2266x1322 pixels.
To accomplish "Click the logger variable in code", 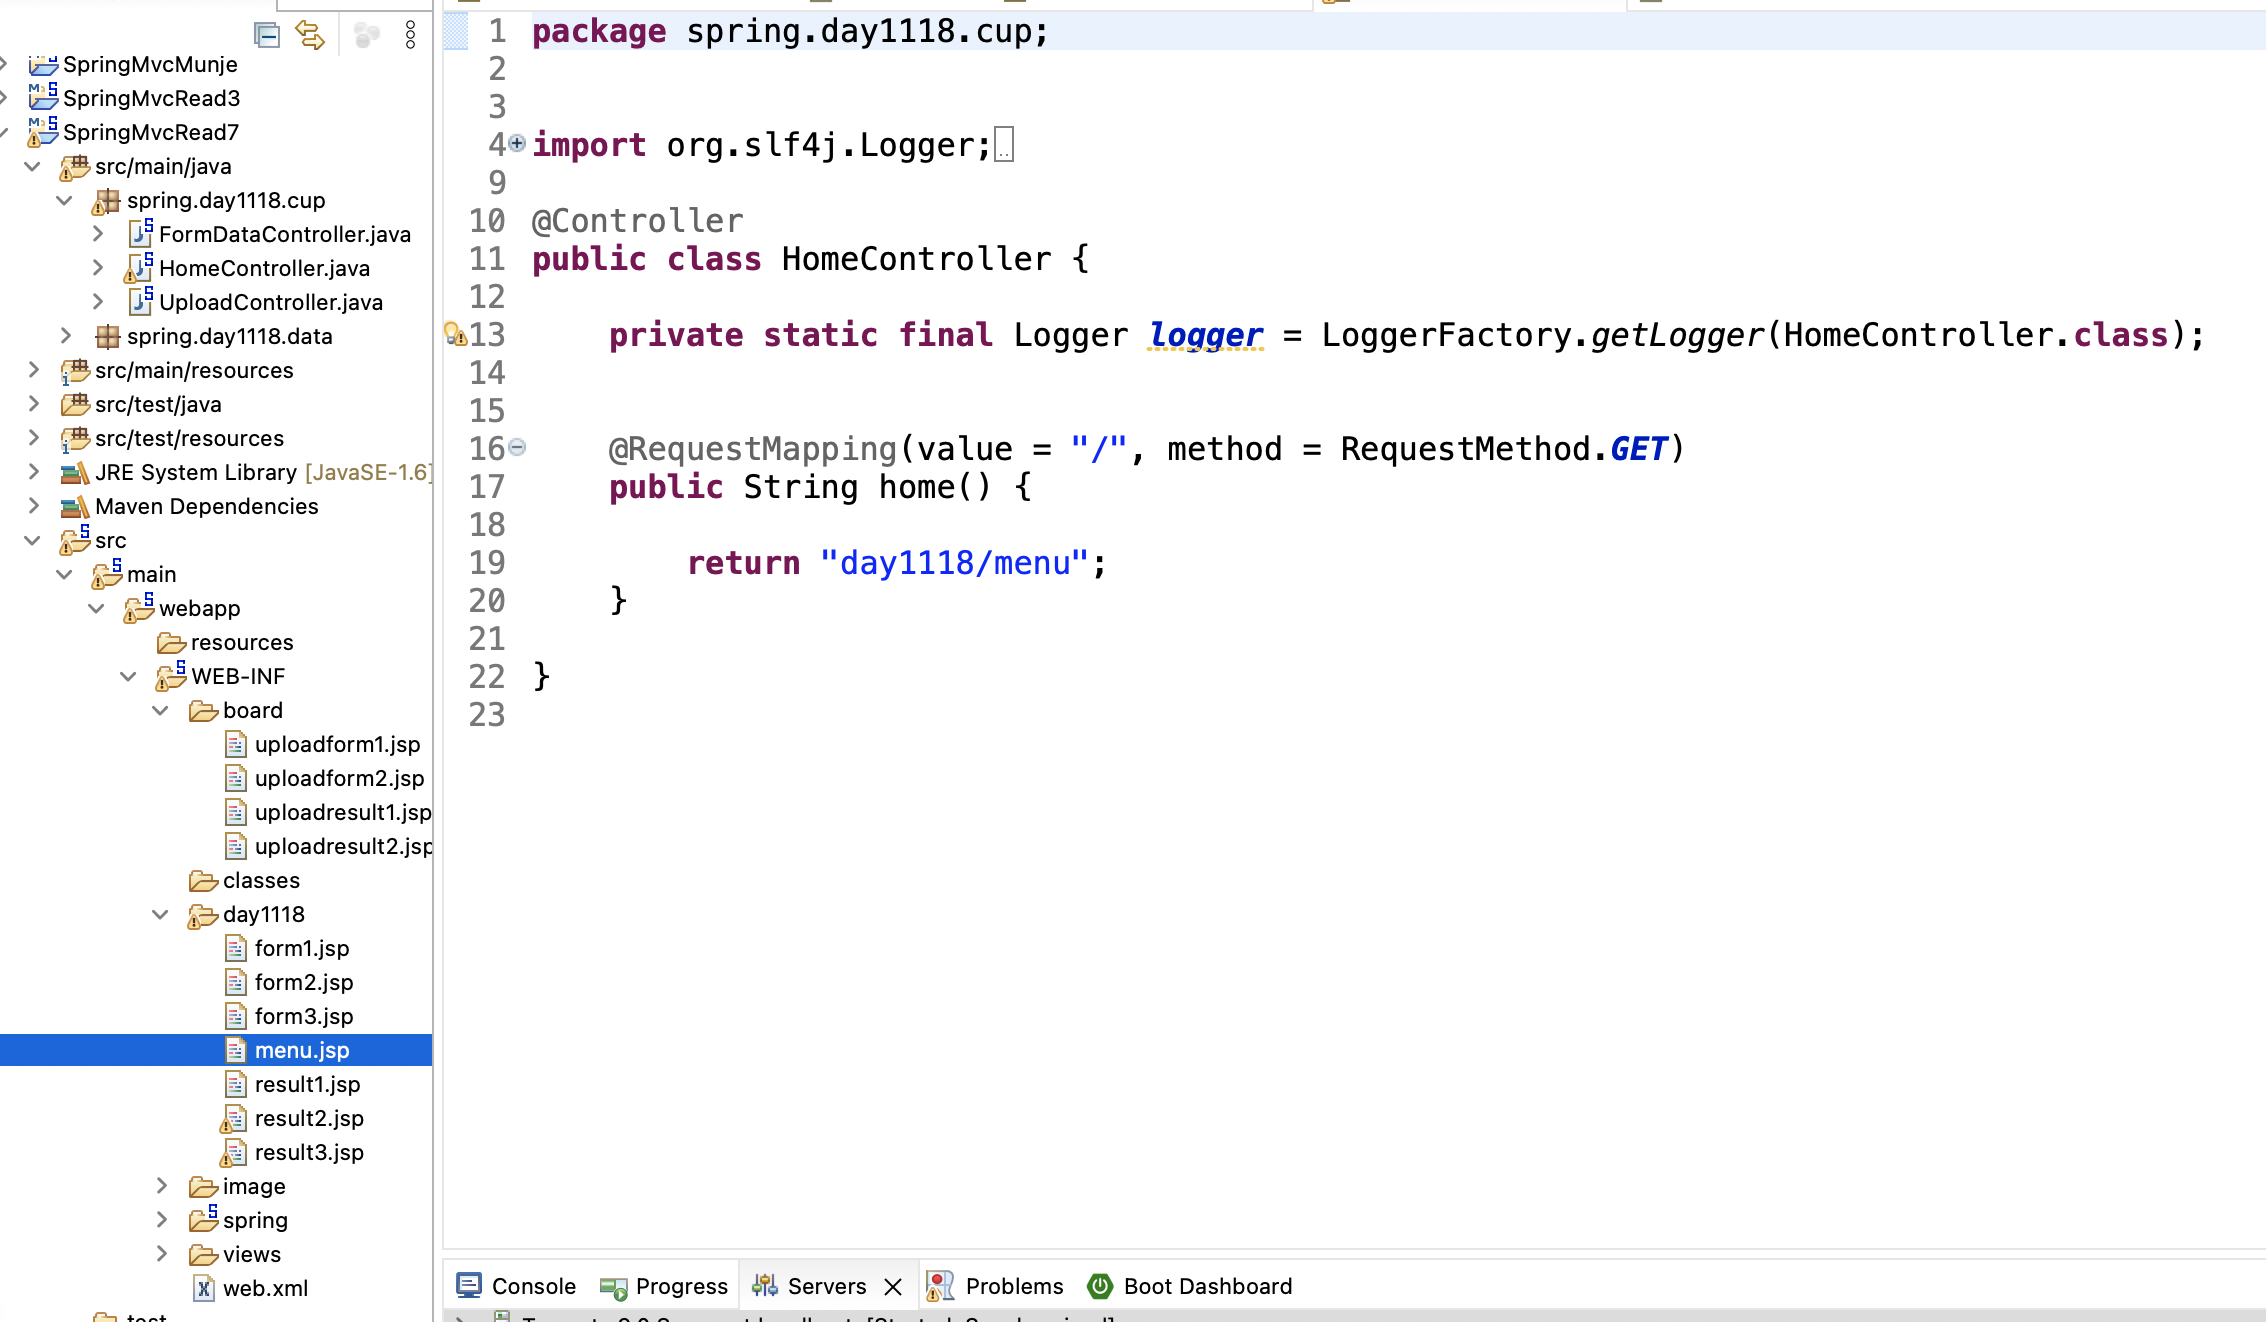I will coord(1206,335).
